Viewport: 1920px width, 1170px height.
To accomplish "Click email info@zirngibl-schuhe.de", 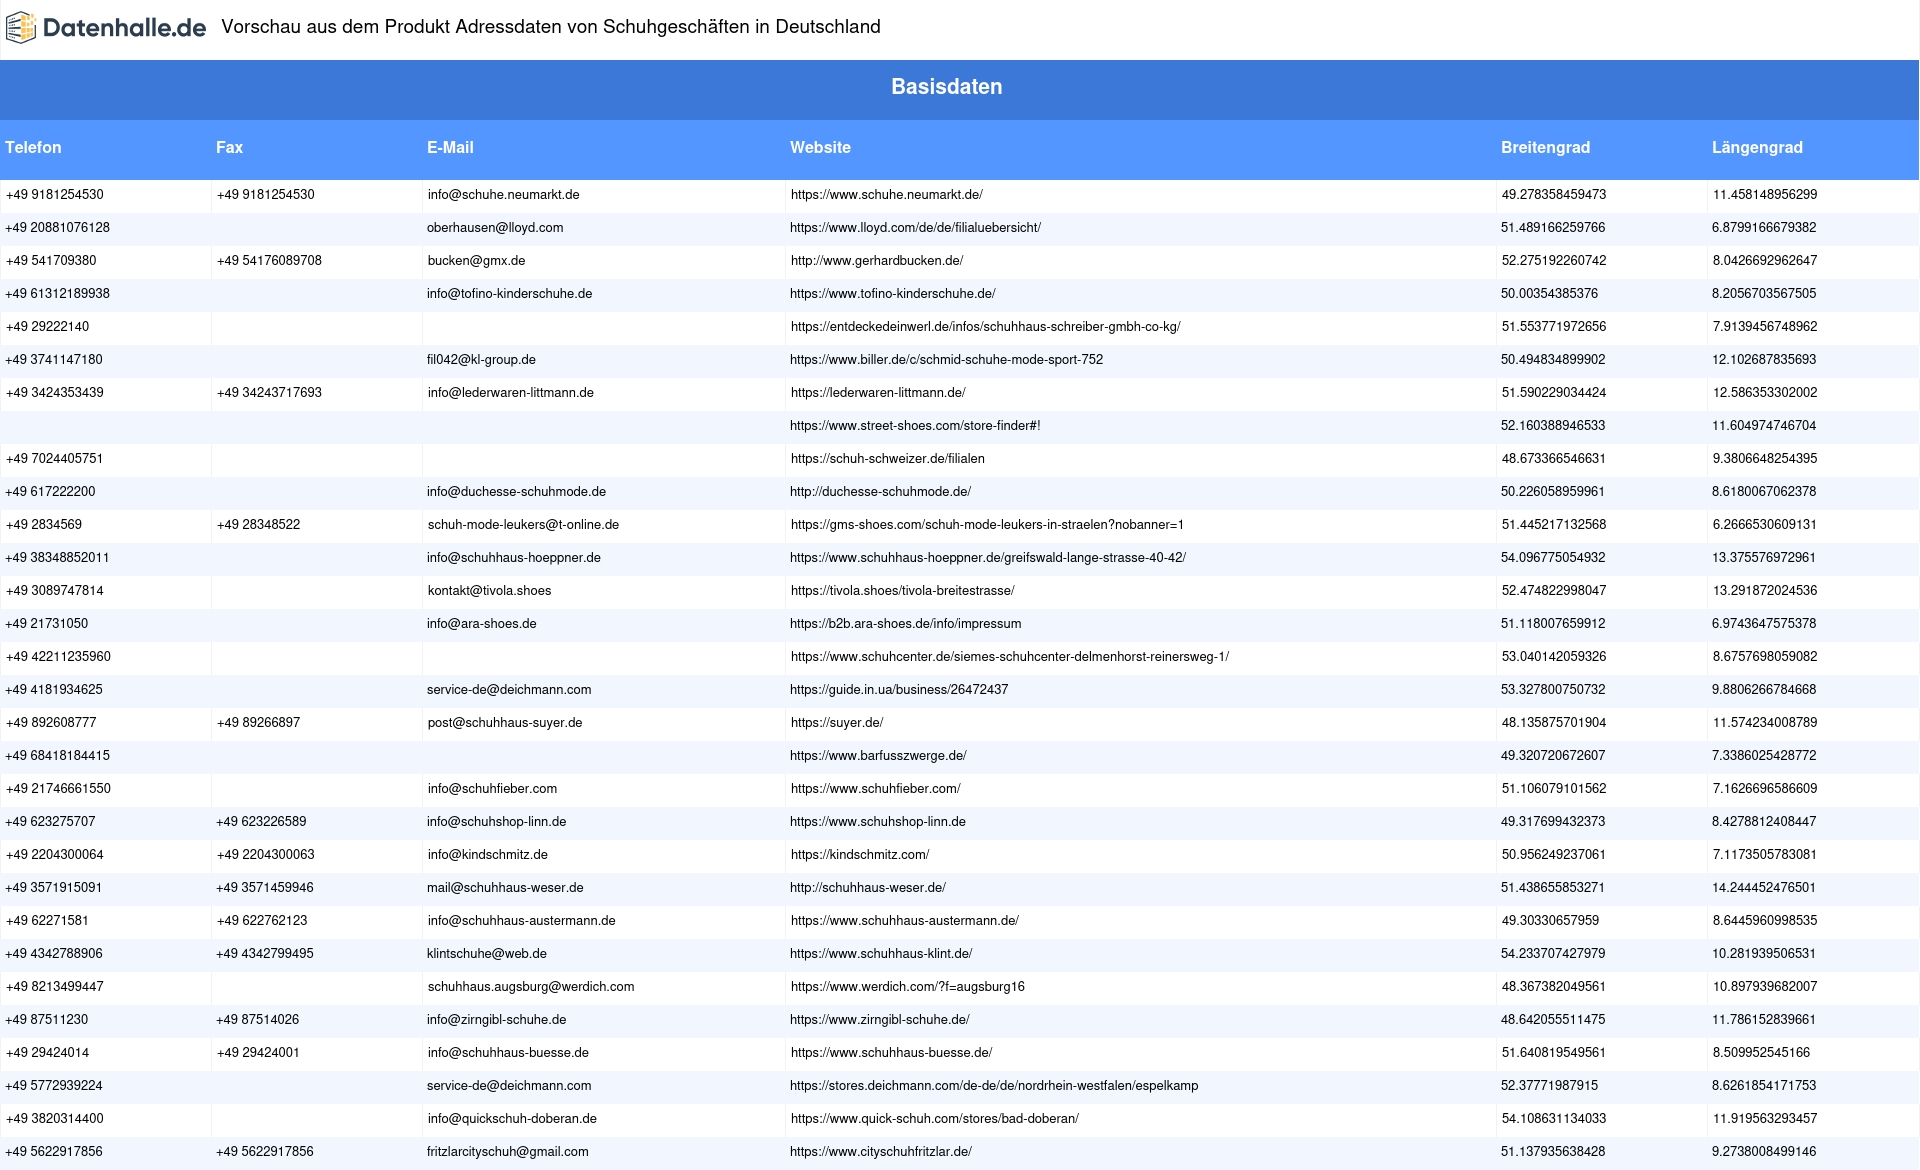I will [x=496, y=1020].
